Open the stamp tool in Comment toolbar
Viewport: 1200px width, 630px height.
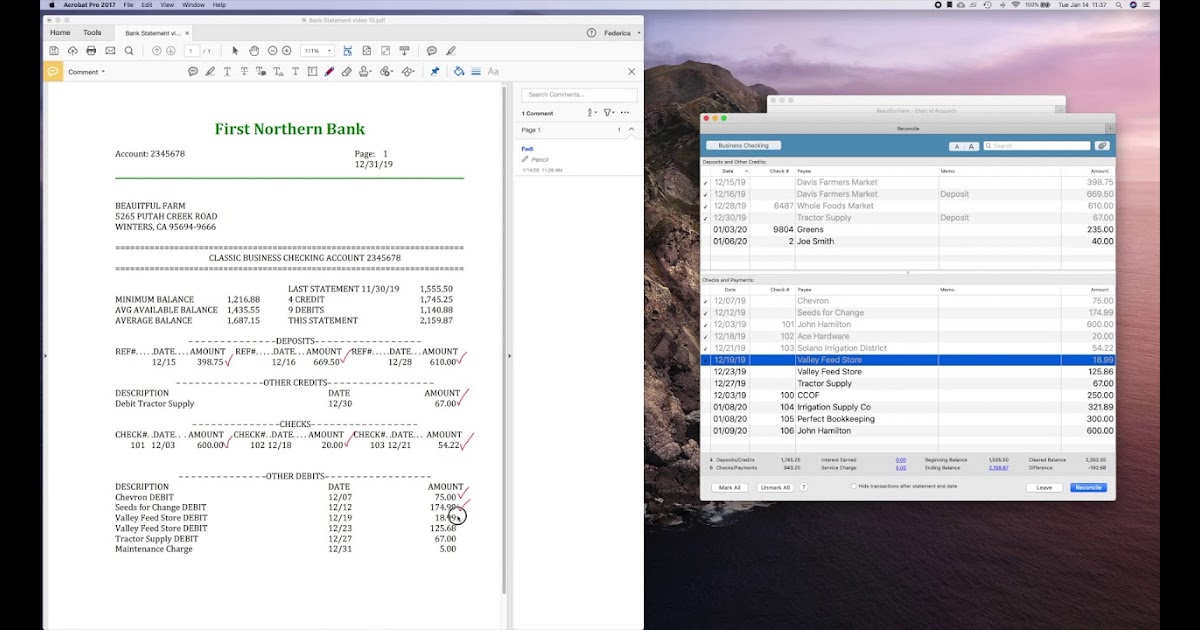pyautogui.click(x=365, y=72)
